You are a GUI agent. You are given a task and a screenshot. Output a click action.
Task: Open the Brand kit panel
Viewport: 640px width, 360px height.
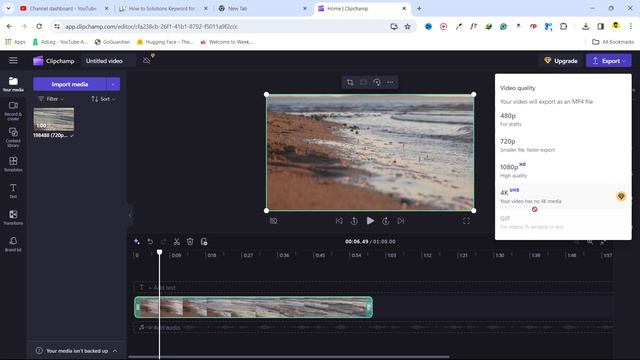(x=13, y=244)
